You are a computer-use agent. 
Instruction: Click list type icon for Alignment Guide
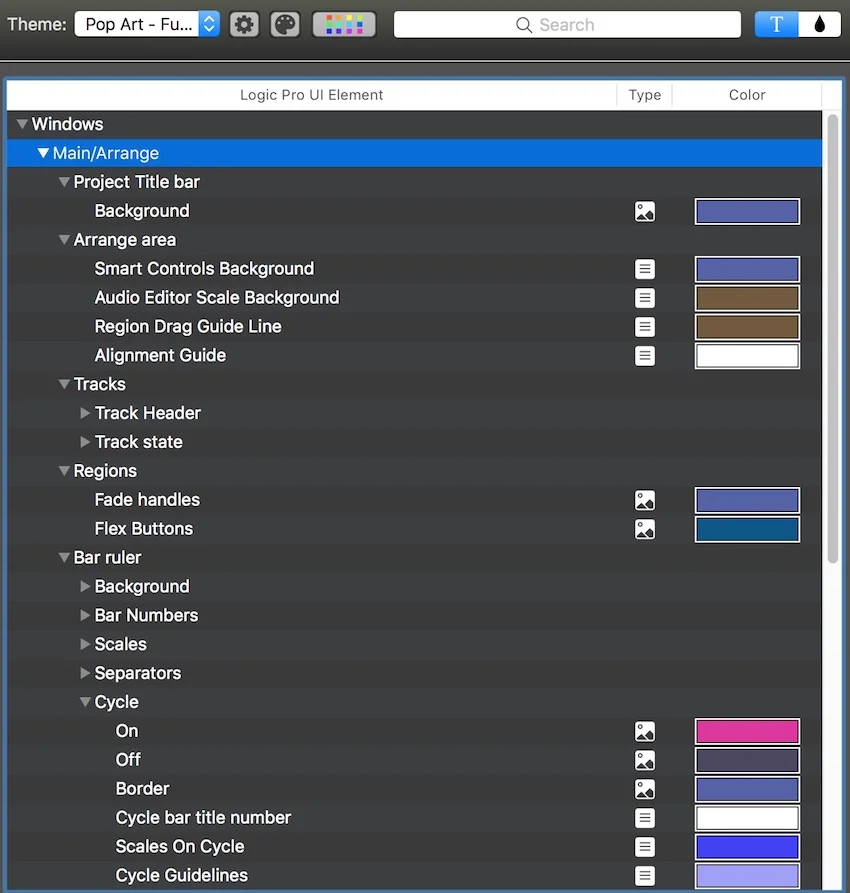click(x=644, y=356)
